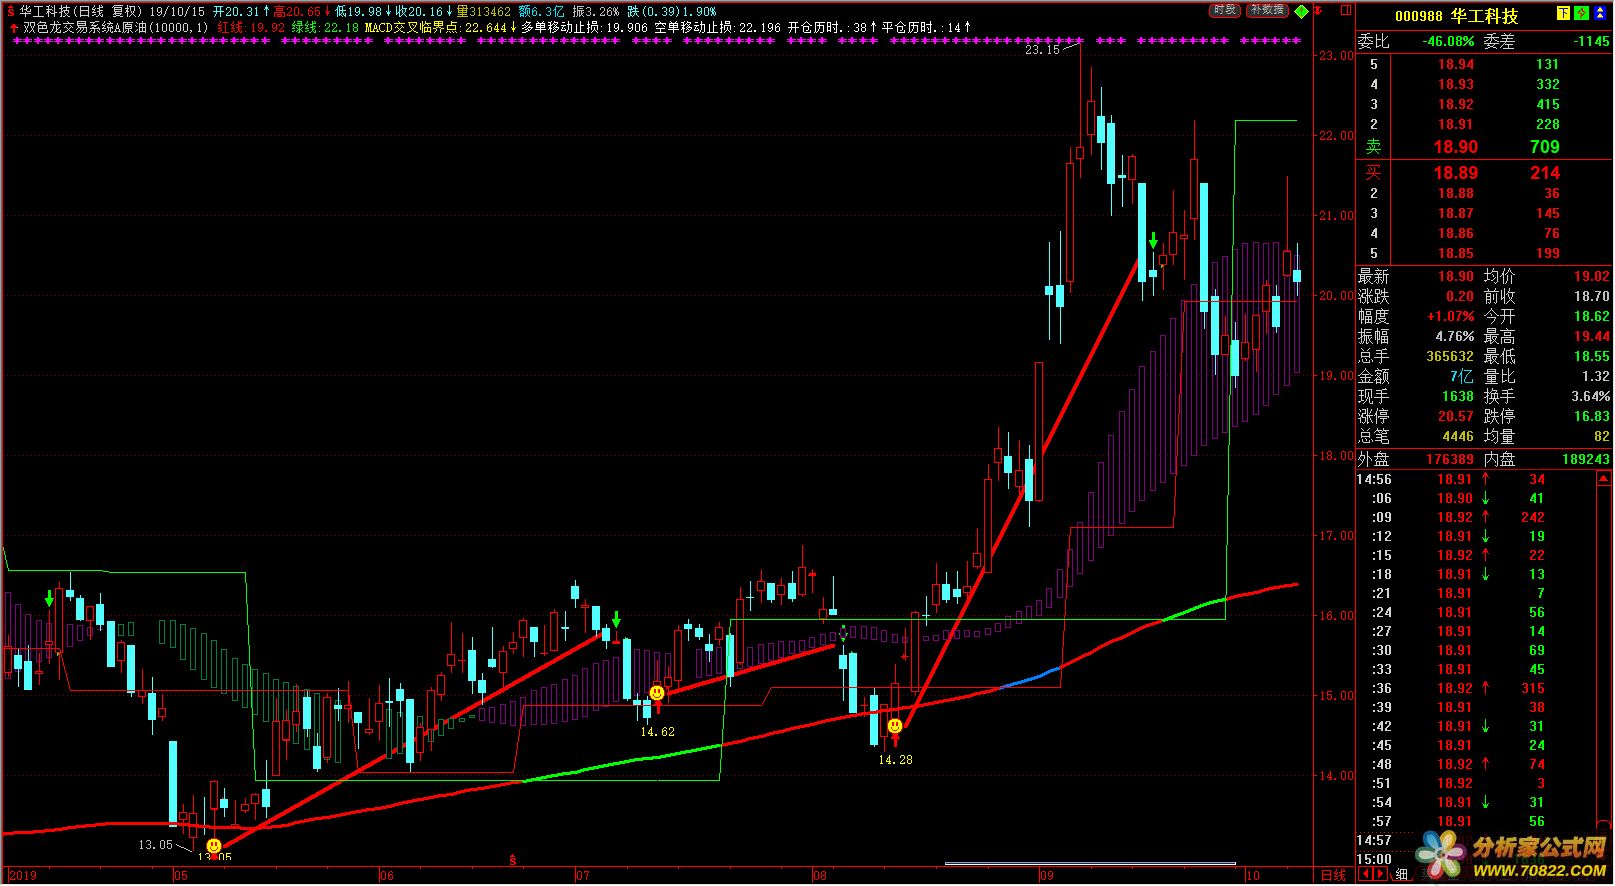Click the 红线:19.92 indicator value
Viewport: 1615px width, 886px height.
tap(251, 28)
